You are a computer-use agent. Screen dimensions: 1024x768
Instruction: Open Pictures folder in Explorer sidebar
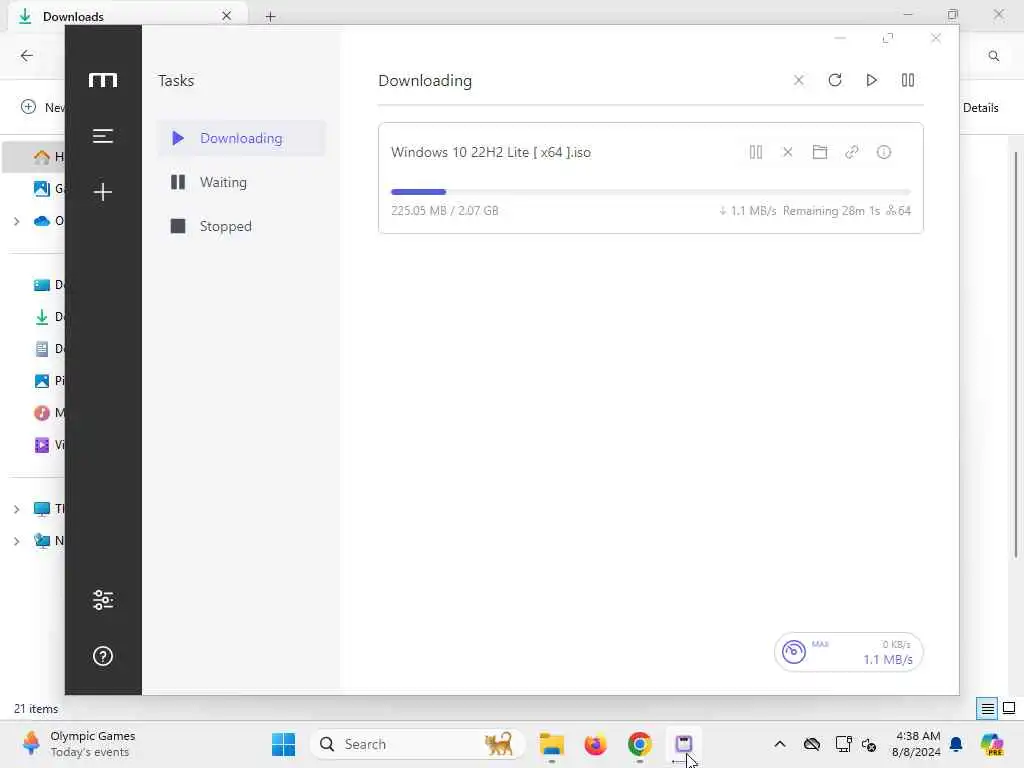click(x=48, y=381)
